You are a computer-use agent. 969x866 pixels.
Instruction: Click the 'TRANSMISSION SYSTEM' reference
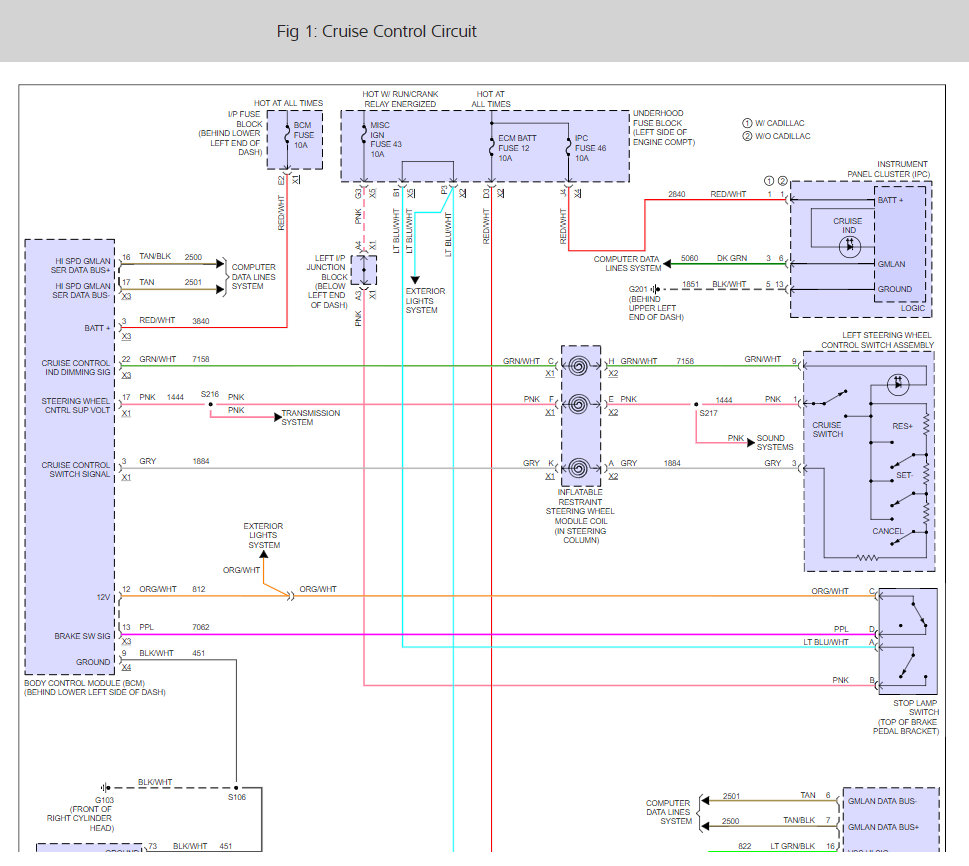[311, 417]
